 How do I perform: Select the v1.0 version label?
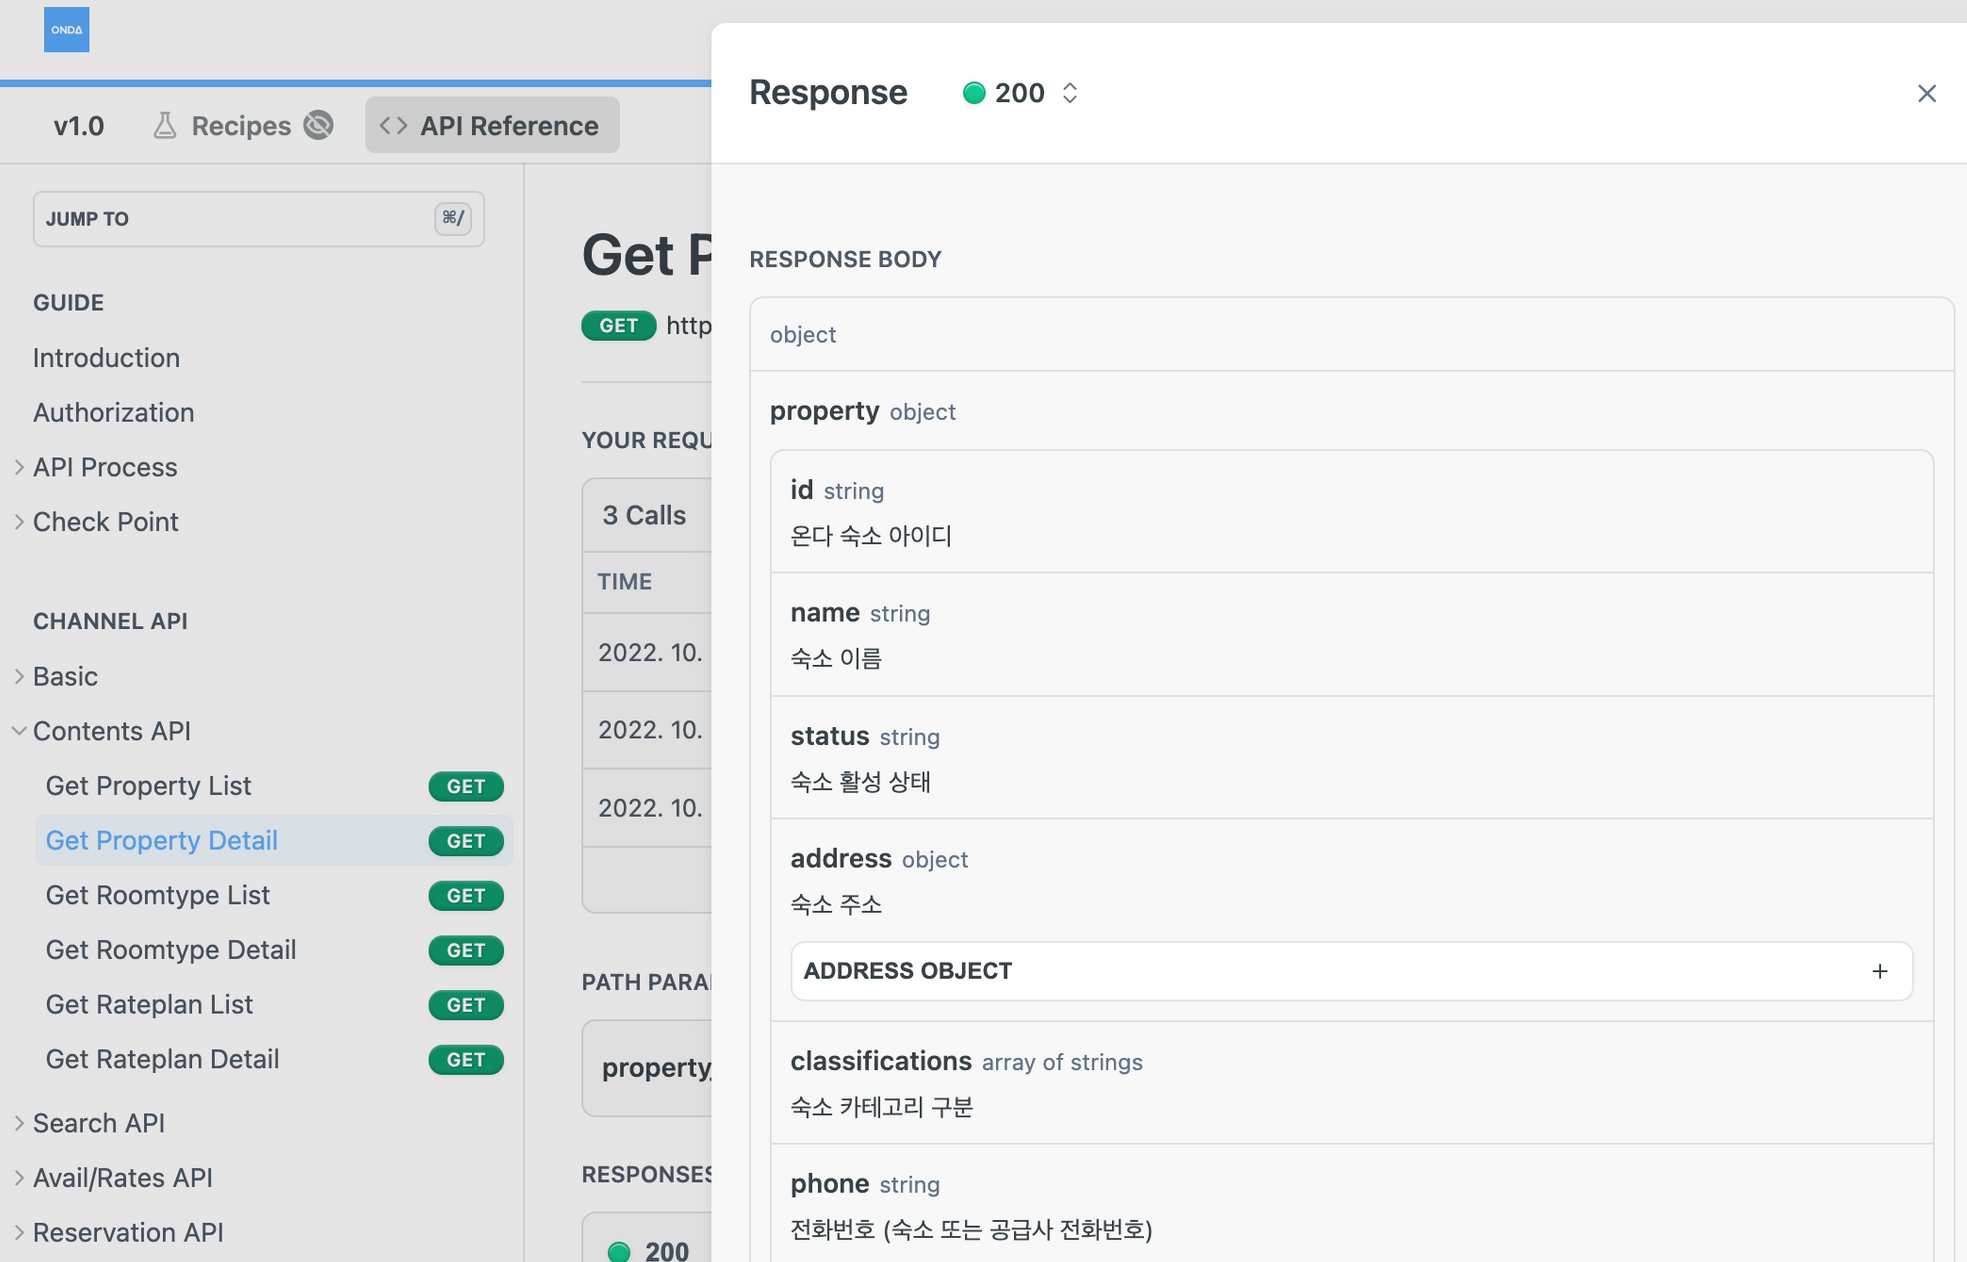[x=79, y=126]
